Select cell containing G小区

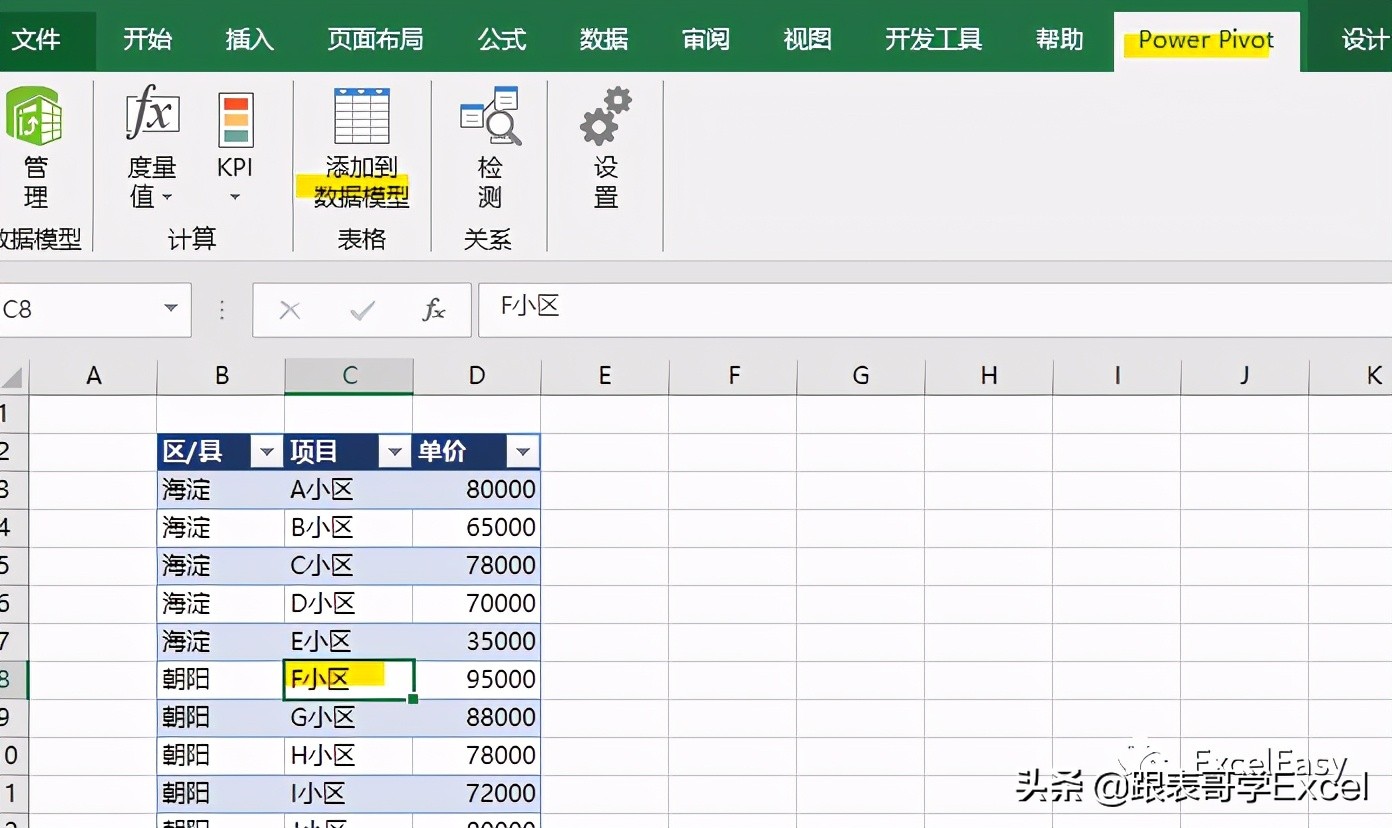[349, 718]
